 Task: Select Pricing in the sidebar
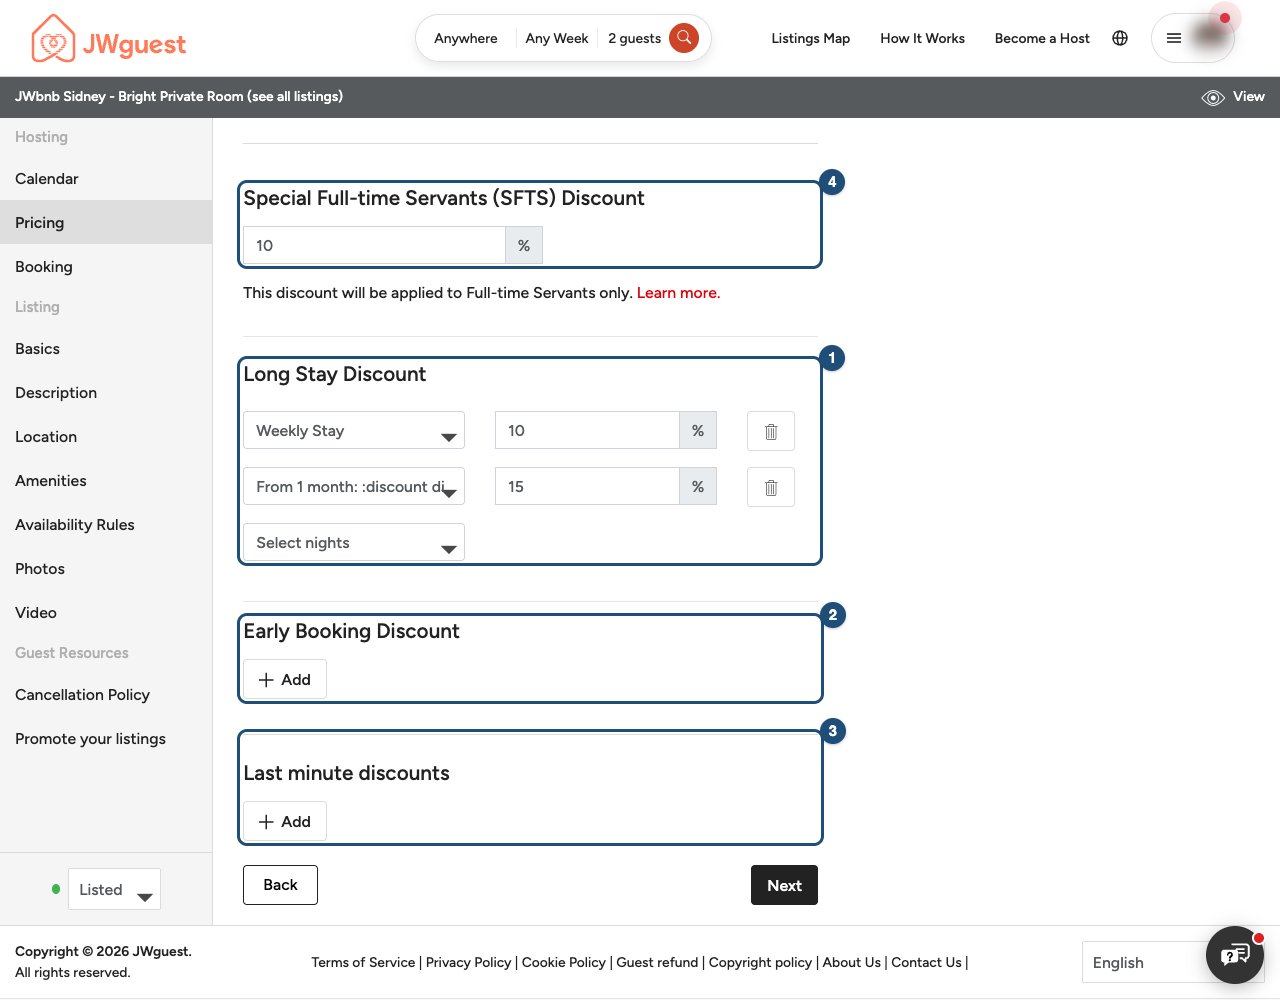tap(106, 222)
